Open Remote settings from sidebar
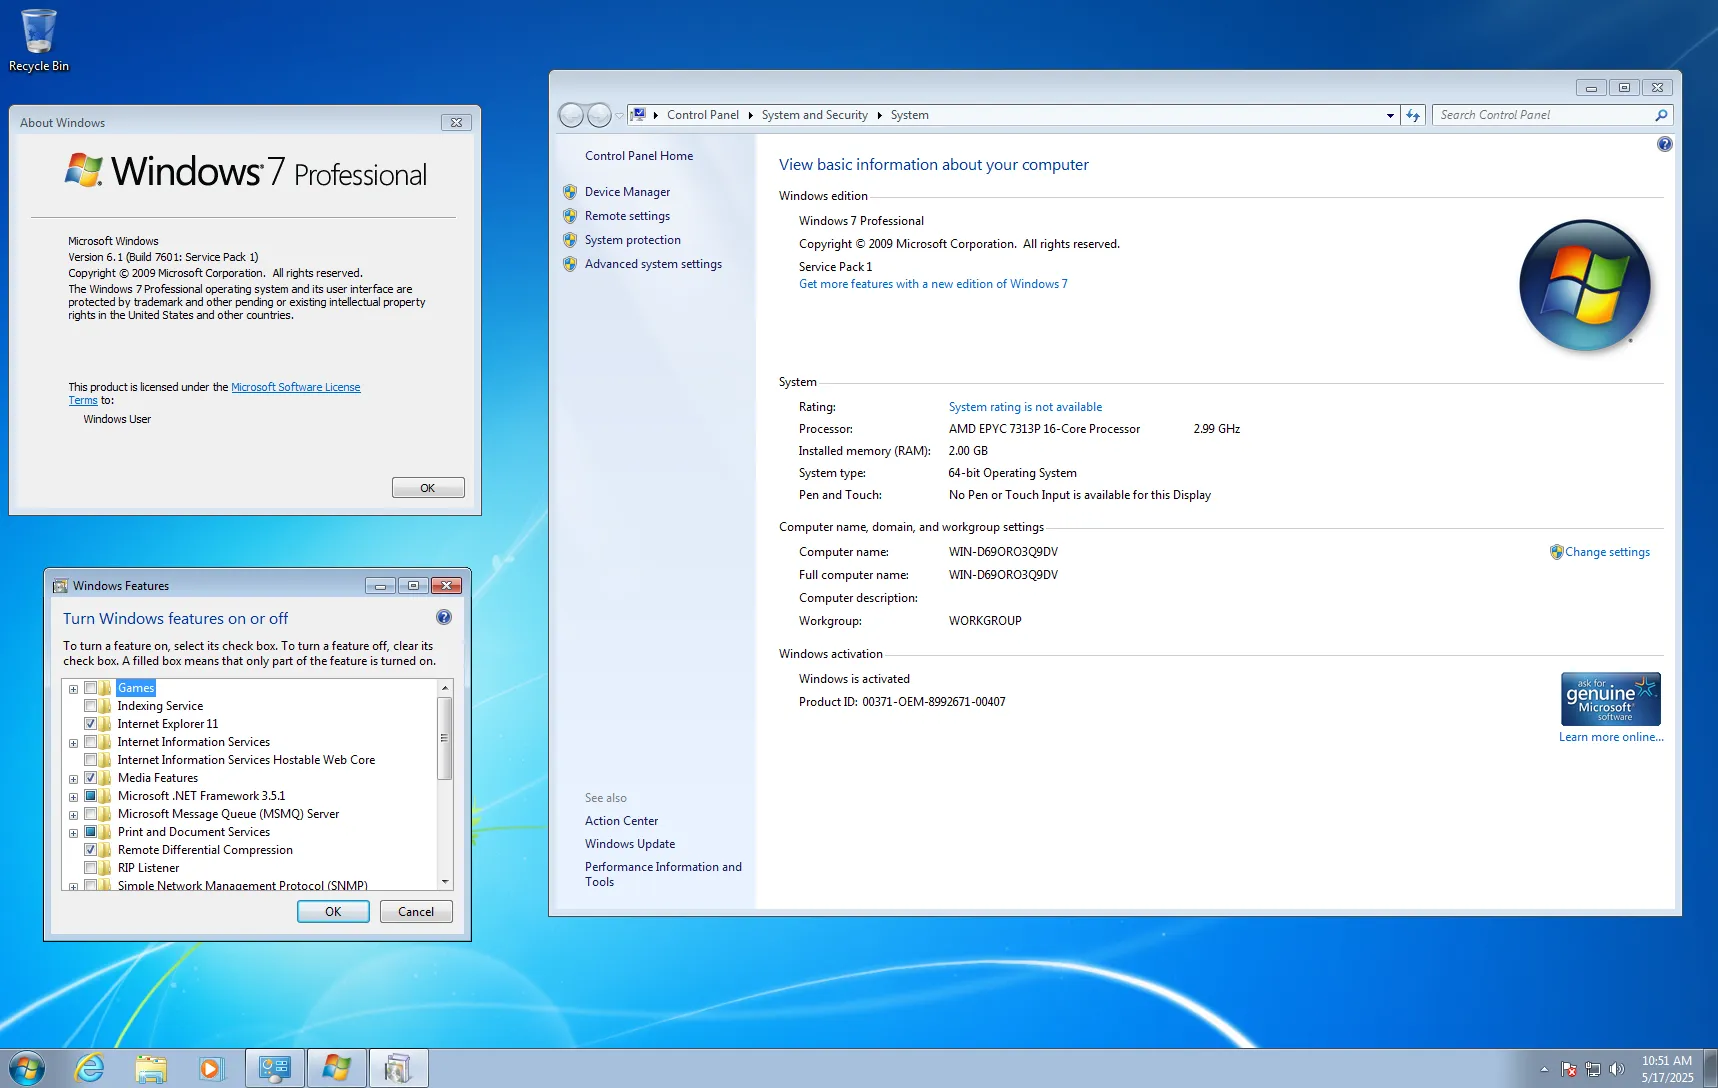This screenshot has height=1088, width=1718. (x=627, y=216)
